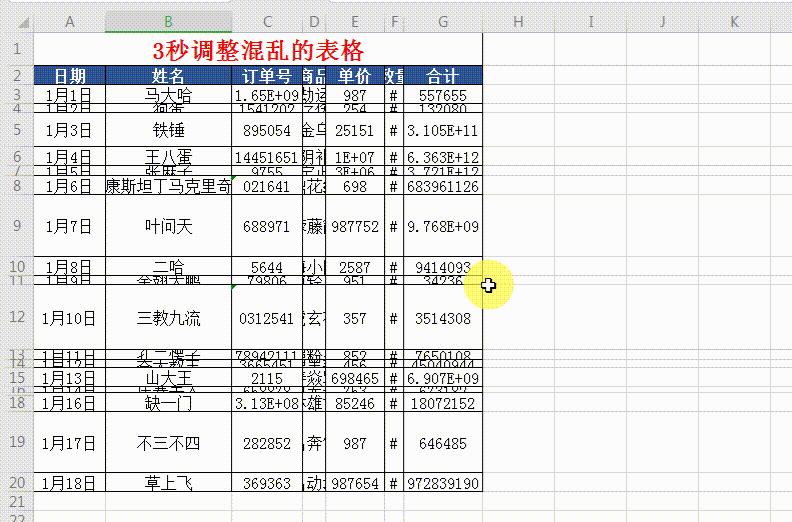Select row 2 header
The image size is (792, 522).
point(17,75)
